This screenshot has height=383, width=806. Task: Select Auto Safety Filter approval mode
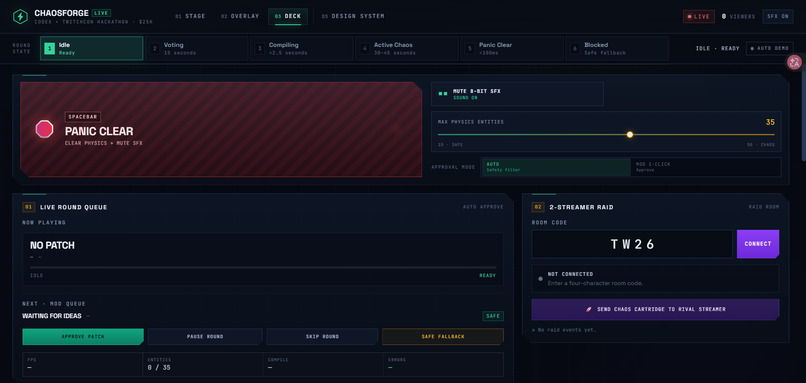[x=556, y=167]
